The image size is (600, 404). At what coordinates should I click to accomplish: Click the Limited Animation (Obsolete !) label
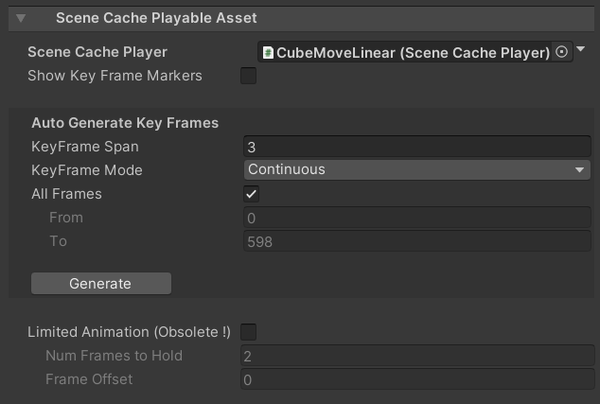(x=129, y=331)
